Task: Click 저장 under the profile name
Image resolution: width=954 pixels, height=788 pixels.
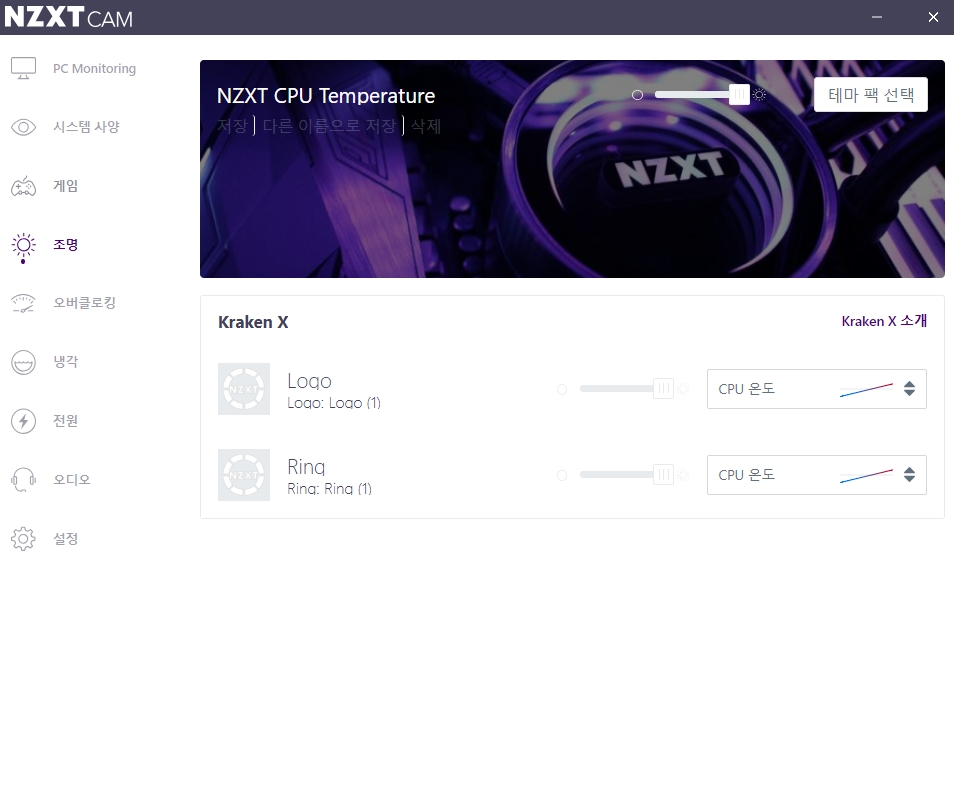Action: 232,126
